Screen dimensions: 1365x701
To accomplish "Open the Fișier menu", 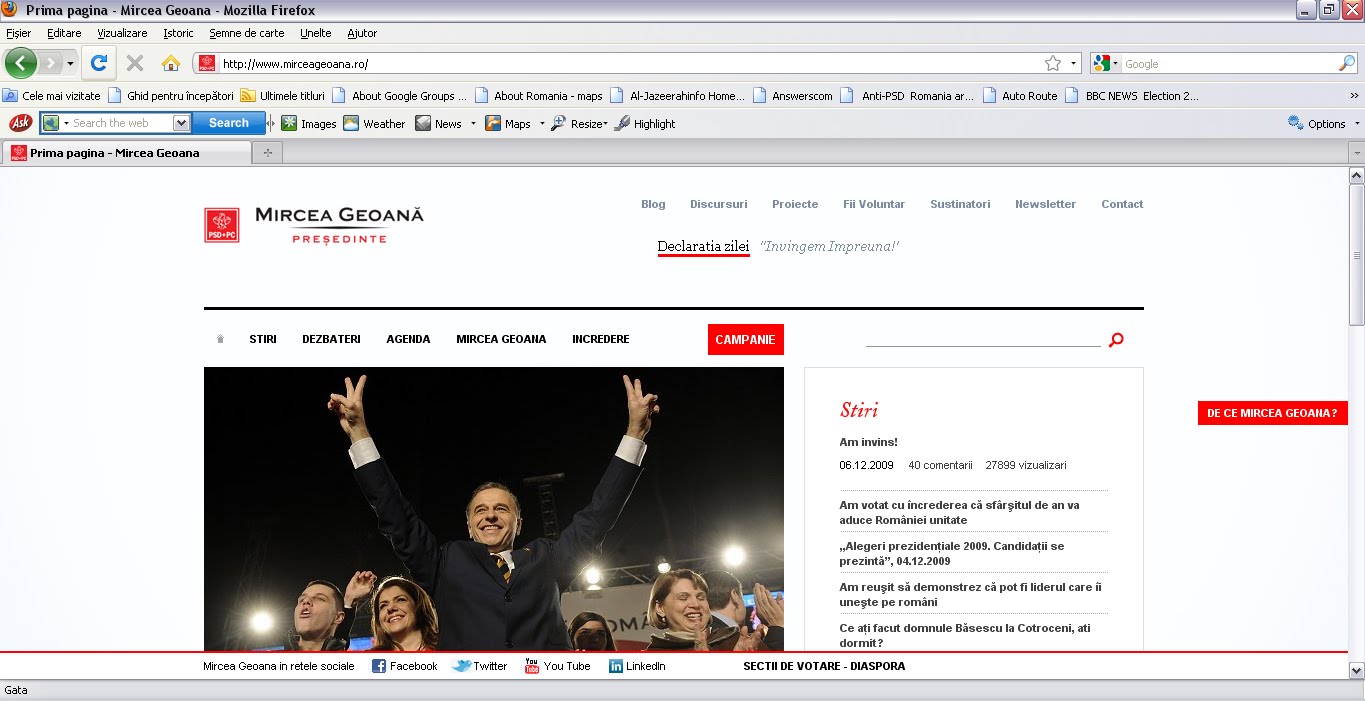I will pyautogui.click(x=19, y=33).
